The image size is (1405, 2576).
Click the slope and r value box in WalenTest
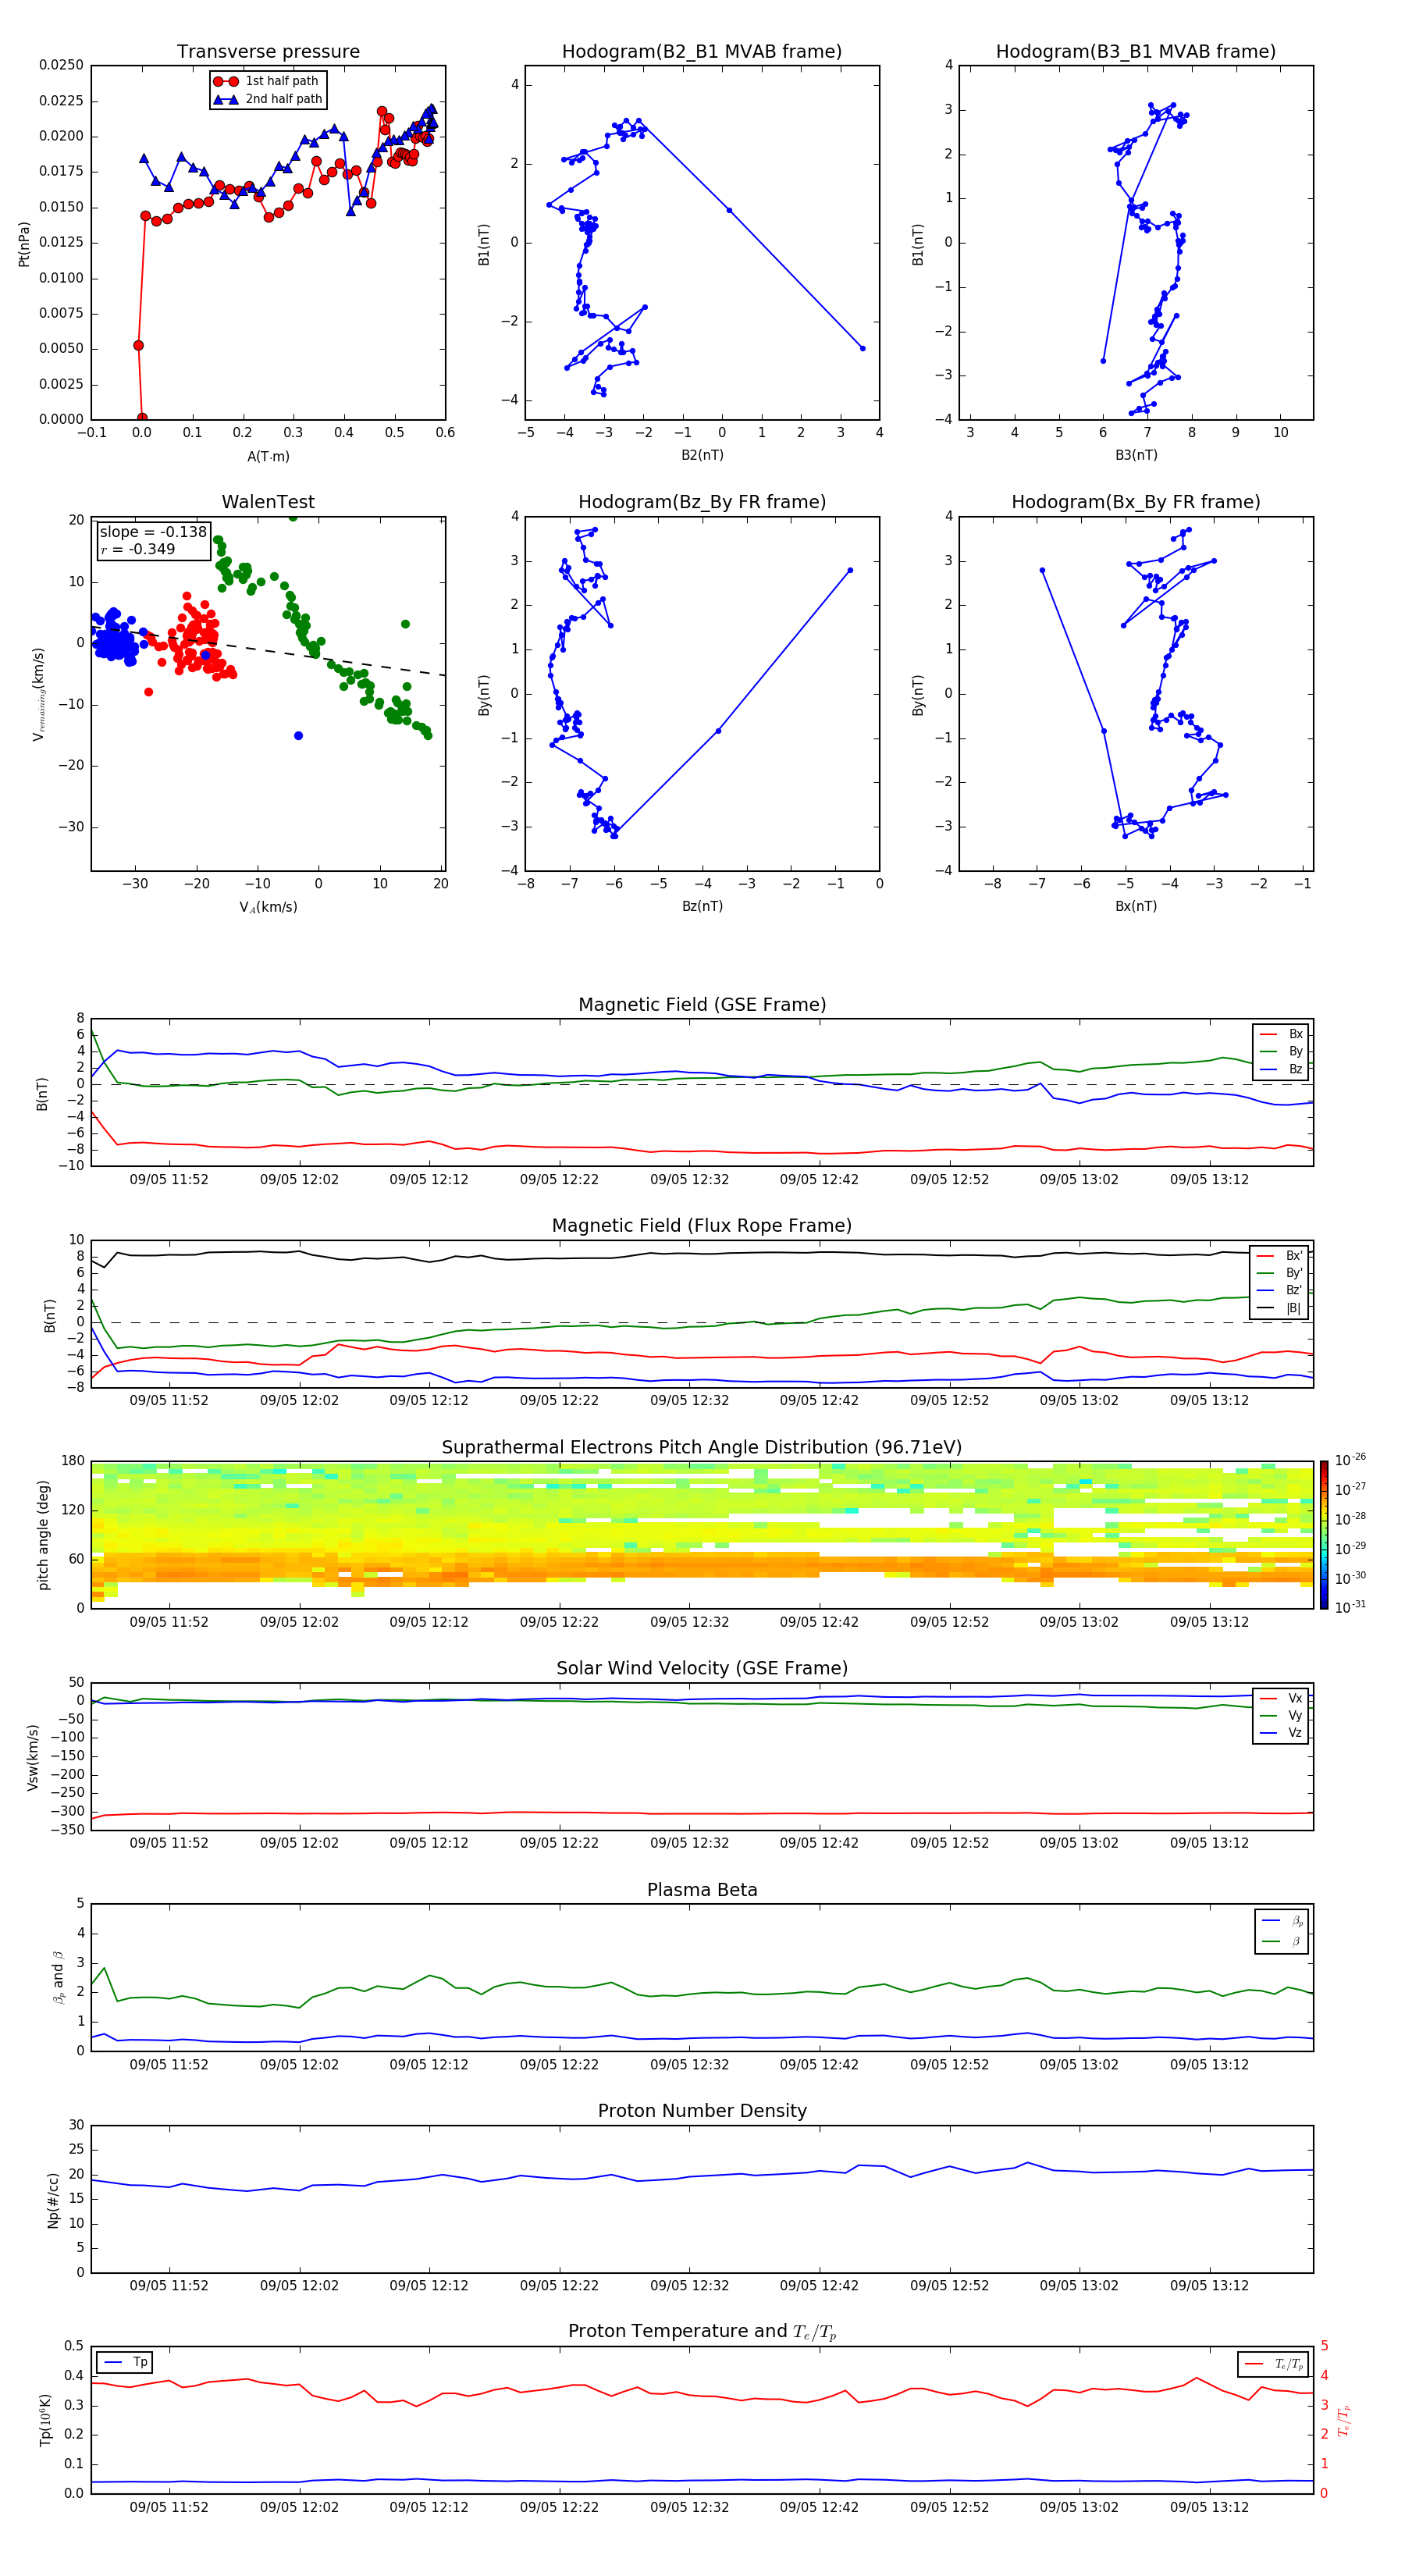click(153, 540)
